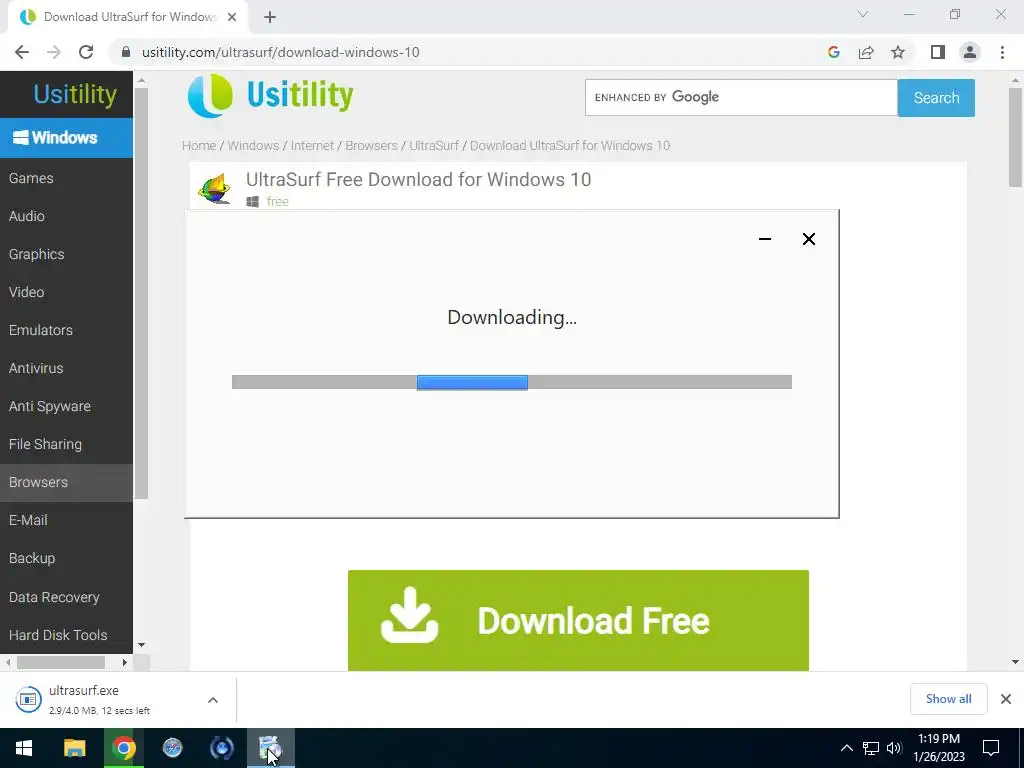
Task: Open the Windows Start menu
Action: (x=24, y=748)
